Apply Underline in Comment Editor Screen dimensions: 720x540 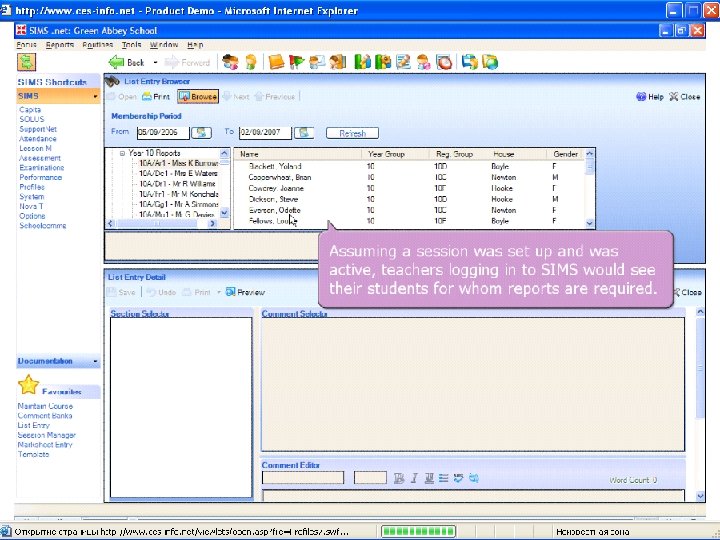coord(429,478)
